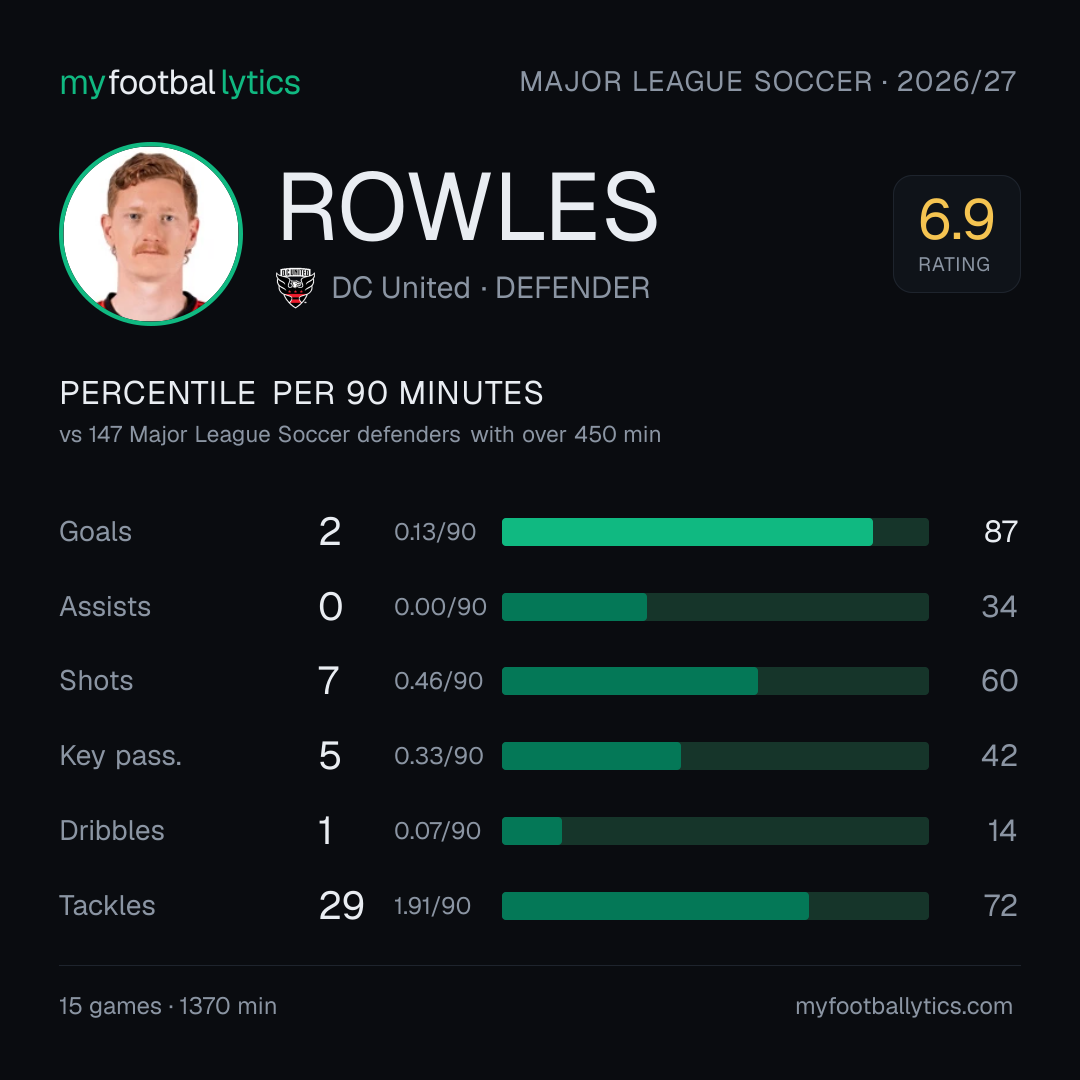Click the ROWLES player name heading

click(x=468, y=207)
